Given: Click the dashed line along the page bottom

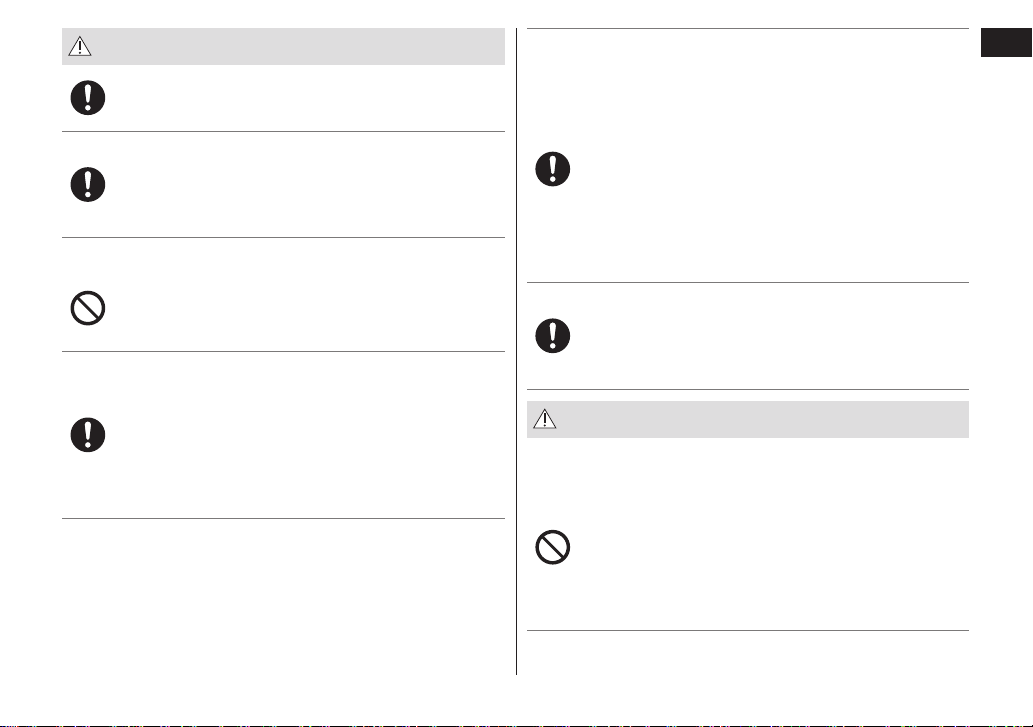Looking at the screenshot, I should pos(516,725).
